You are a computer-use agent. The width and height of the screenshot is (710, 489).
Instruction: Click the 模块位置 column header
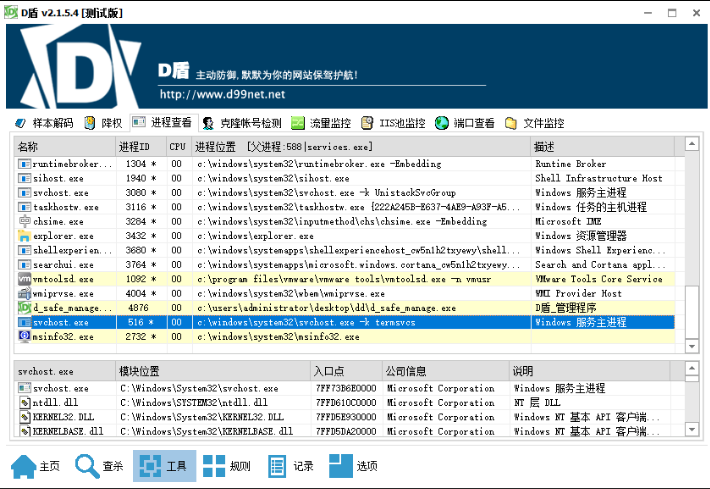pyautogui.click(x=213, y=371)
